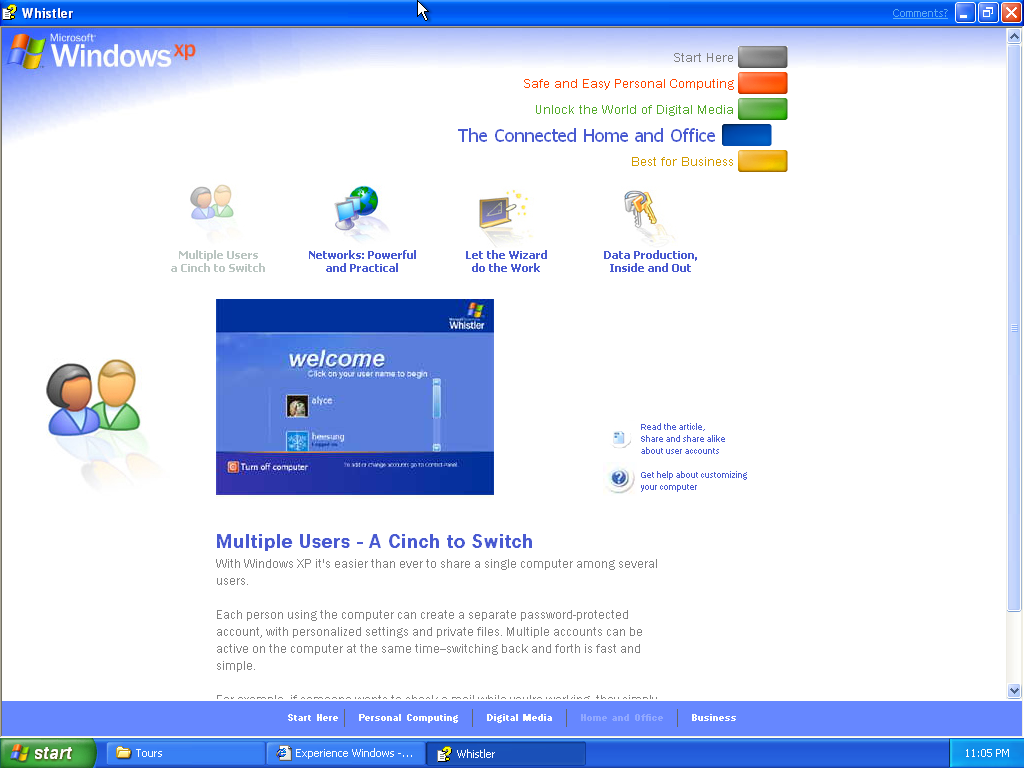This screenshot has height=768, width=1024.
Task: Open the Data Production keys icon
Action: point(639,209)
